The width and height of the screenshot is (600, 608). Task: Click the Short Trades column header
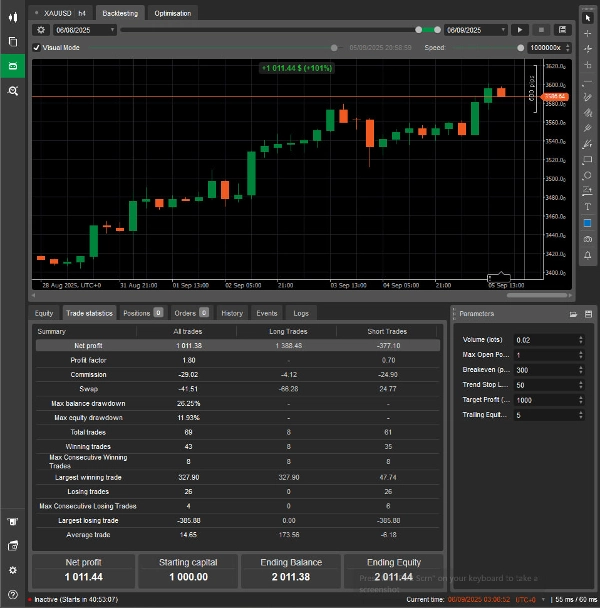[387, 332]
